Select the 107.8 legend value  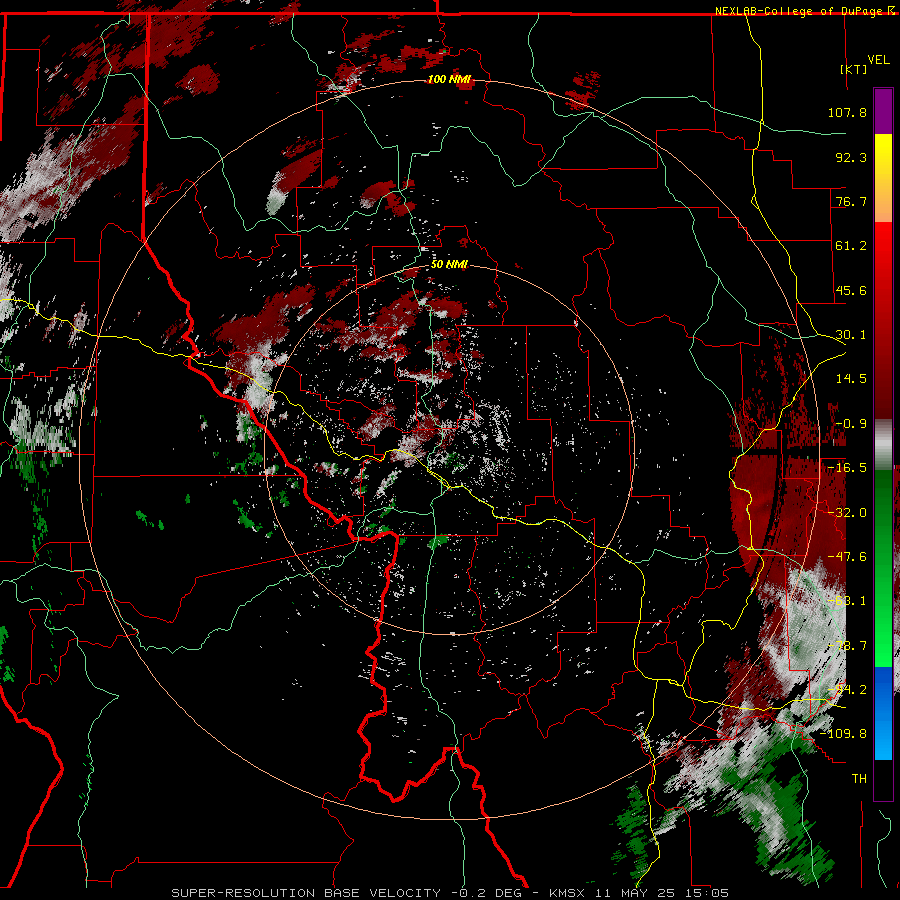(847, 112)
